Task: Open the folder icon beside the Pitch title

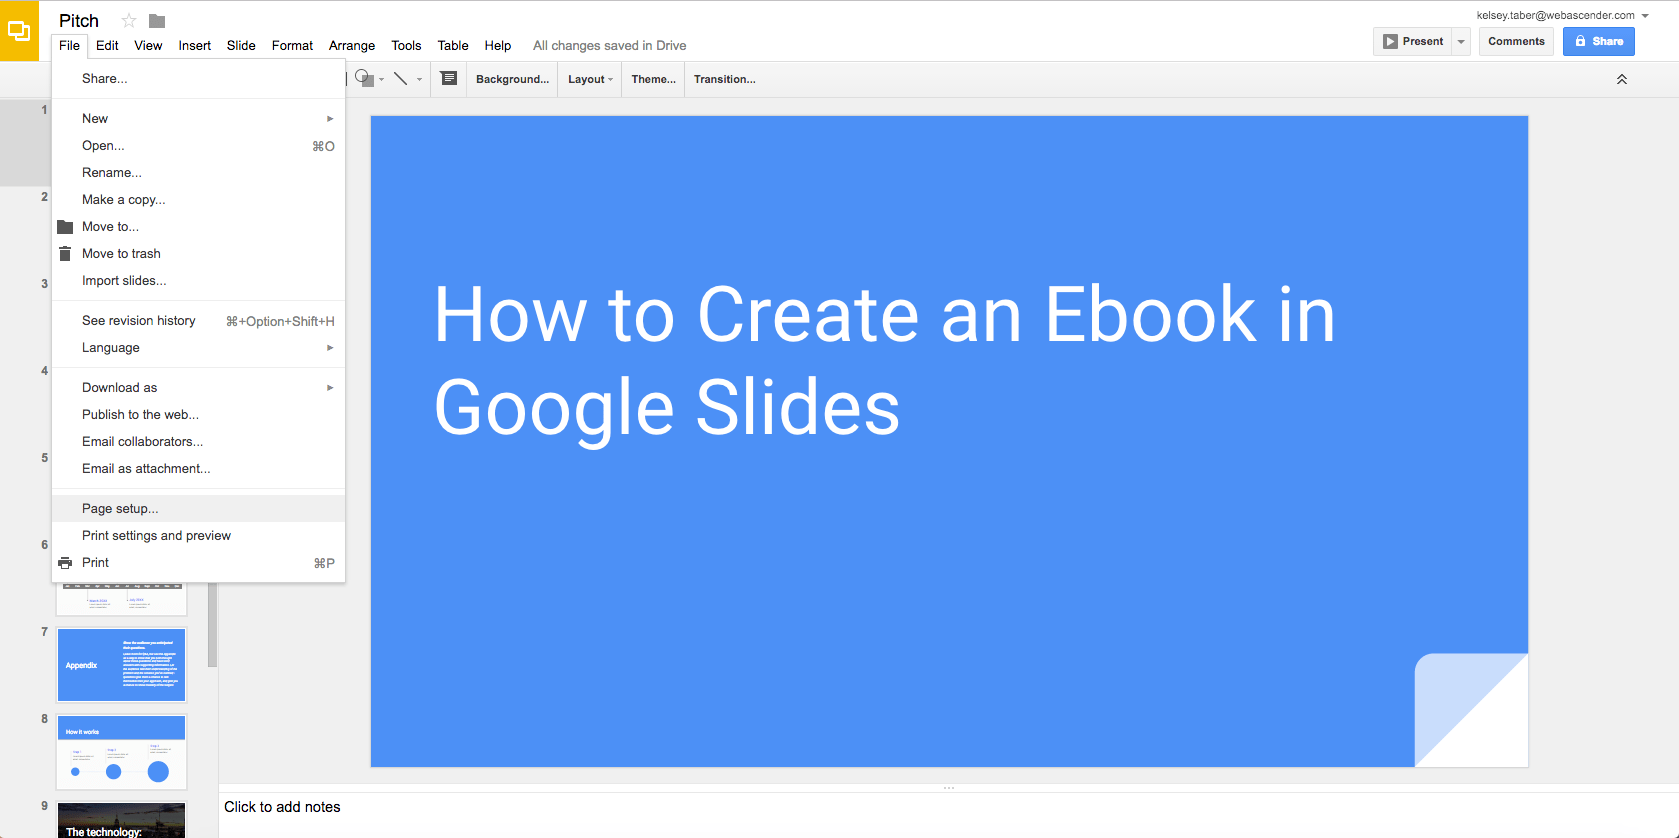Action: point(157,20)
